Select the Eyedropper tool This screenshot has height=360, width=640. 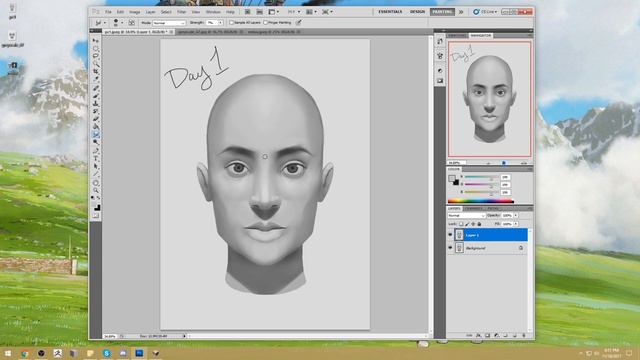(x=96, y=78)
